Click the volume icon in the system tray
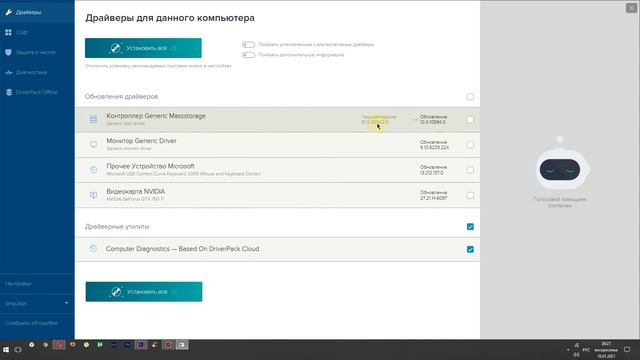This screenshot has height=360, width=640. coord(576,354)
